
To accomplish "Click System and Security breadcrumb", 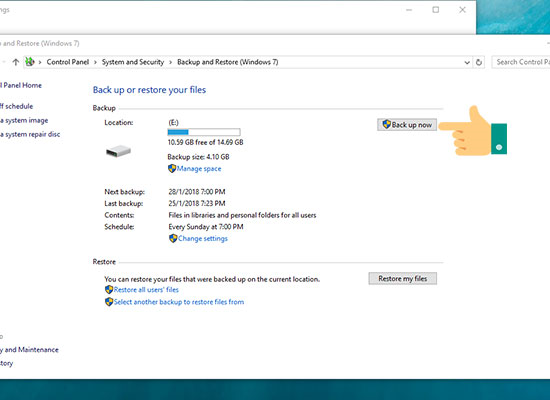I will click(133, 62).
